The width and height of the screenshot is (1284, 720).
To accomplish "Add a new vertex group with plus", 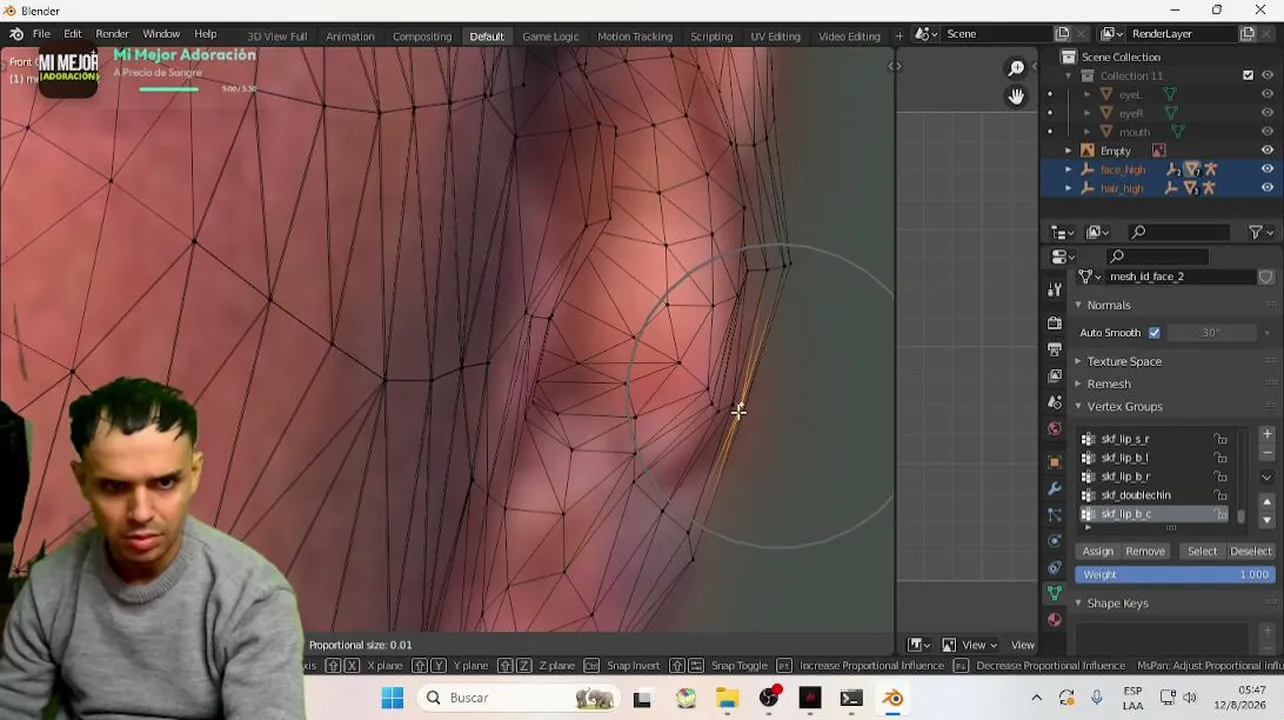I will point(1267,434).
